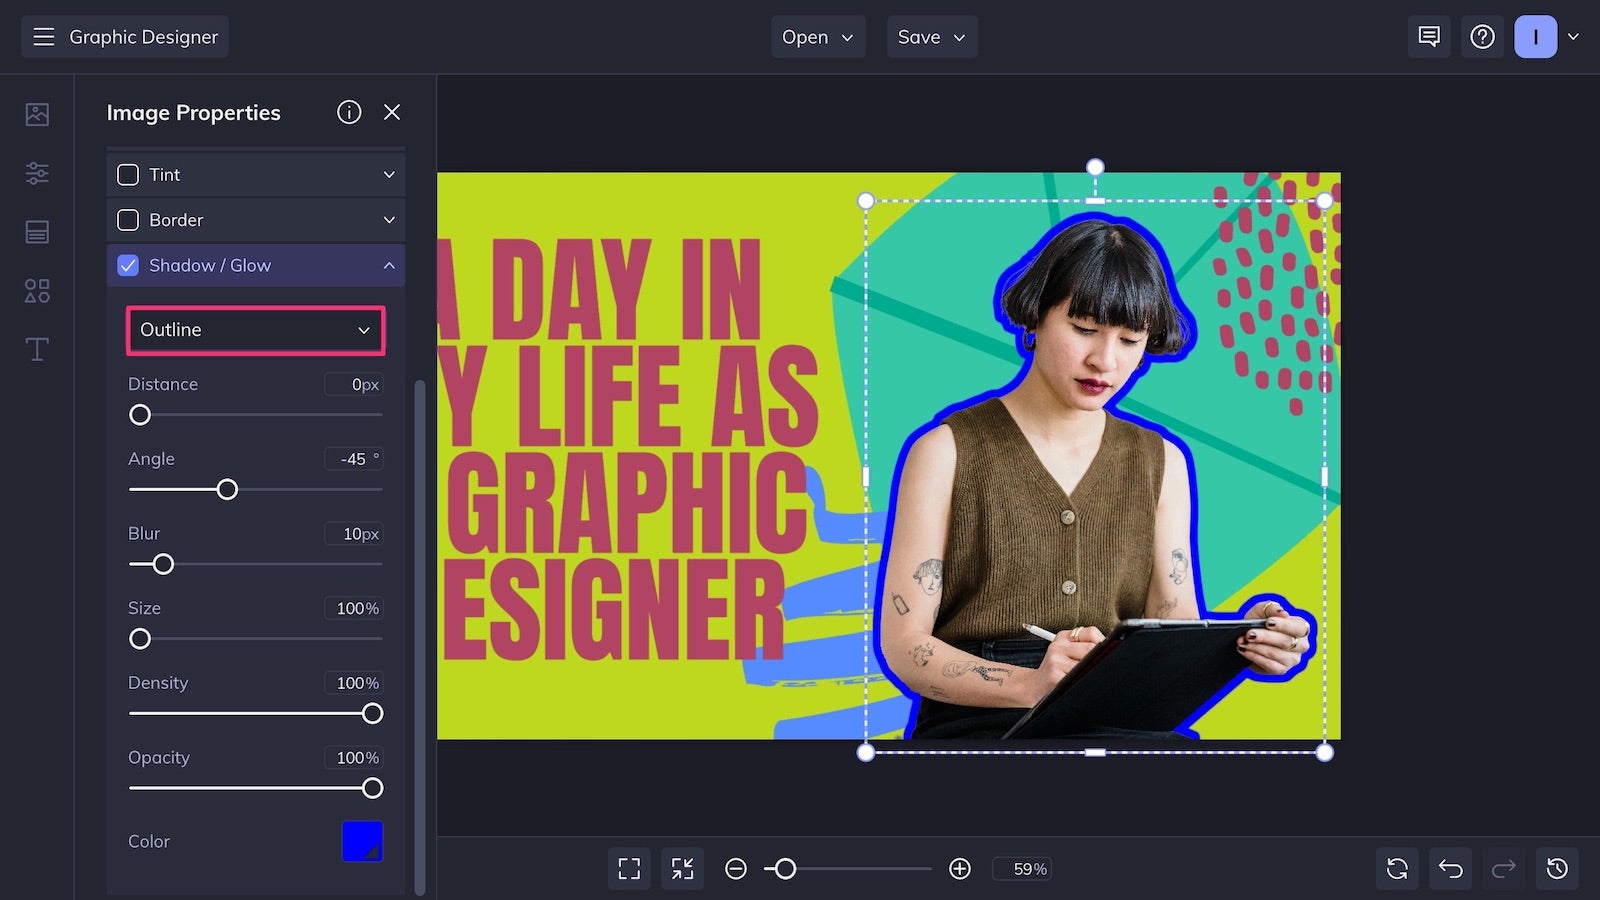The image size is (1600, 900).
Task: Click the reset canvas refresh icon
Action: click(1397, 869)
